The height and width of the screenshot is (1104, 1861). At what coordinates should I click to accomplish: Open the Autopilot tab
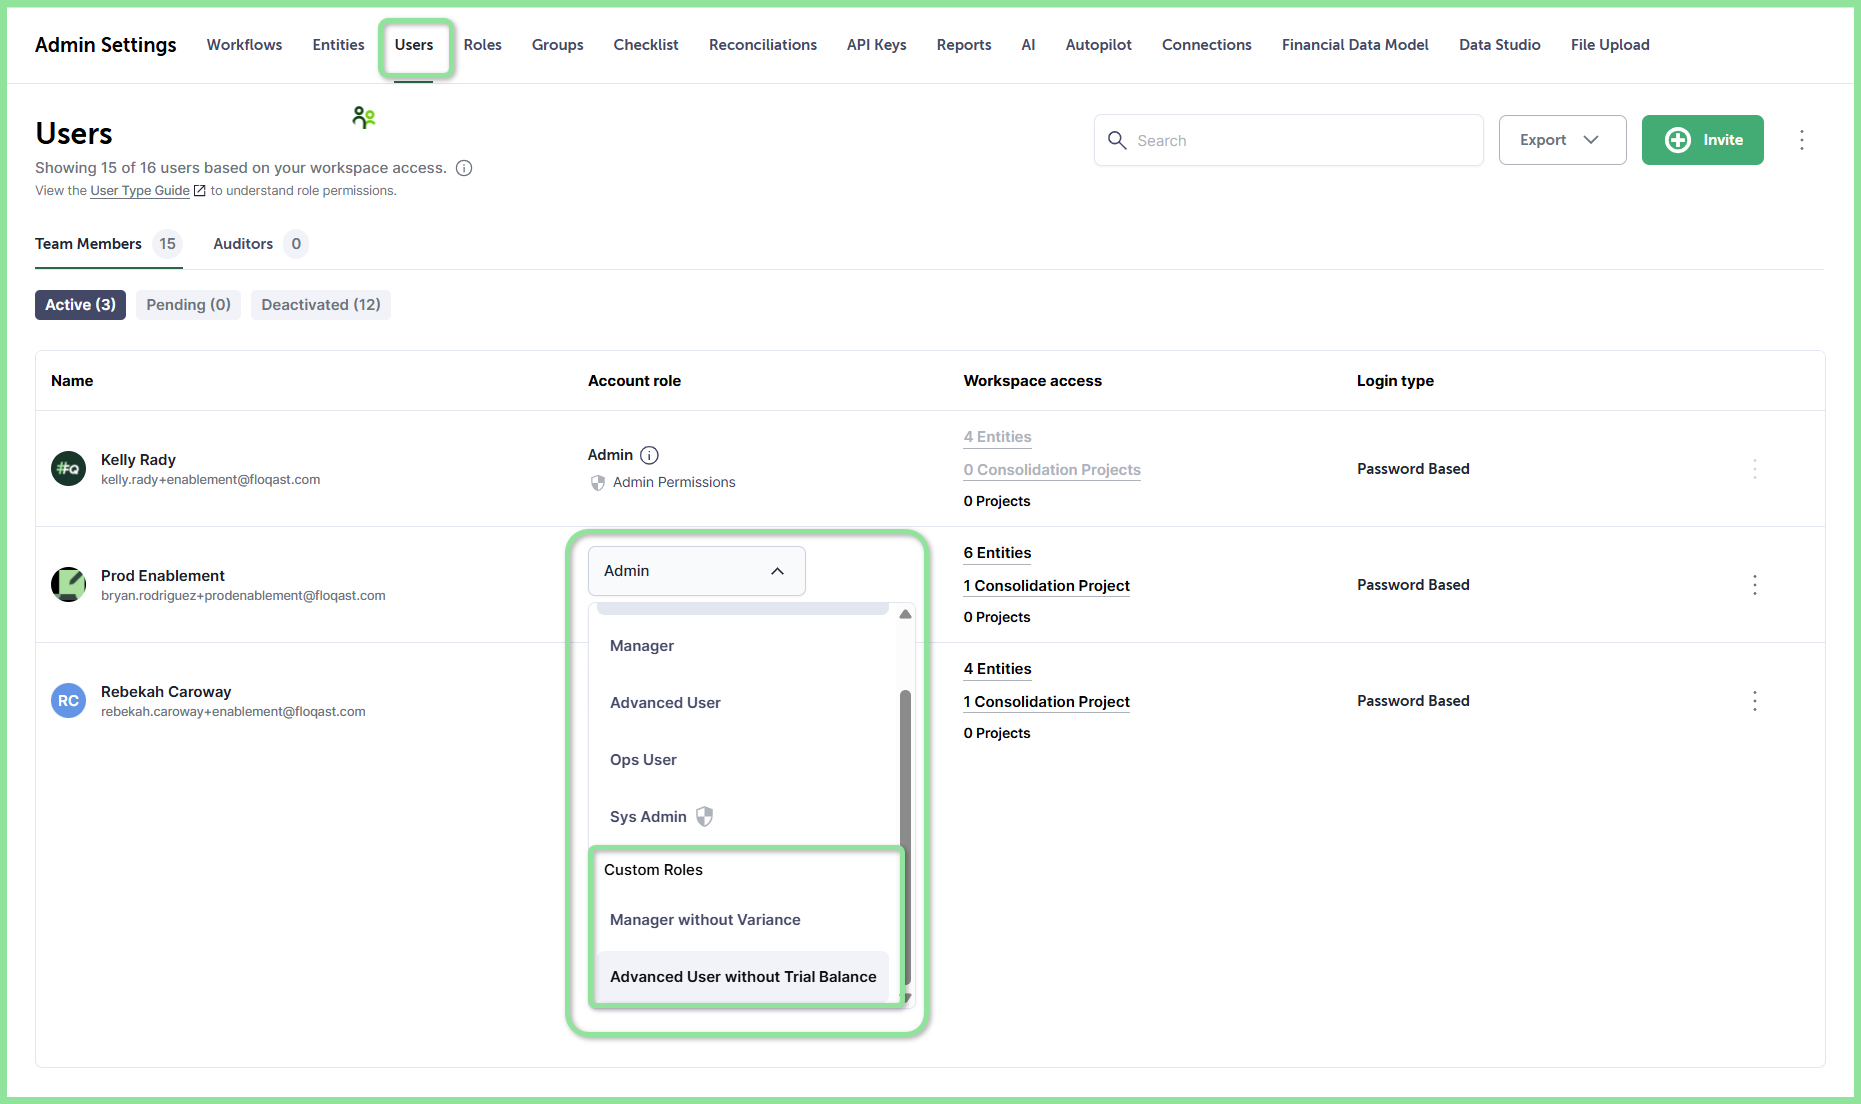click(x=1098, y=45)
